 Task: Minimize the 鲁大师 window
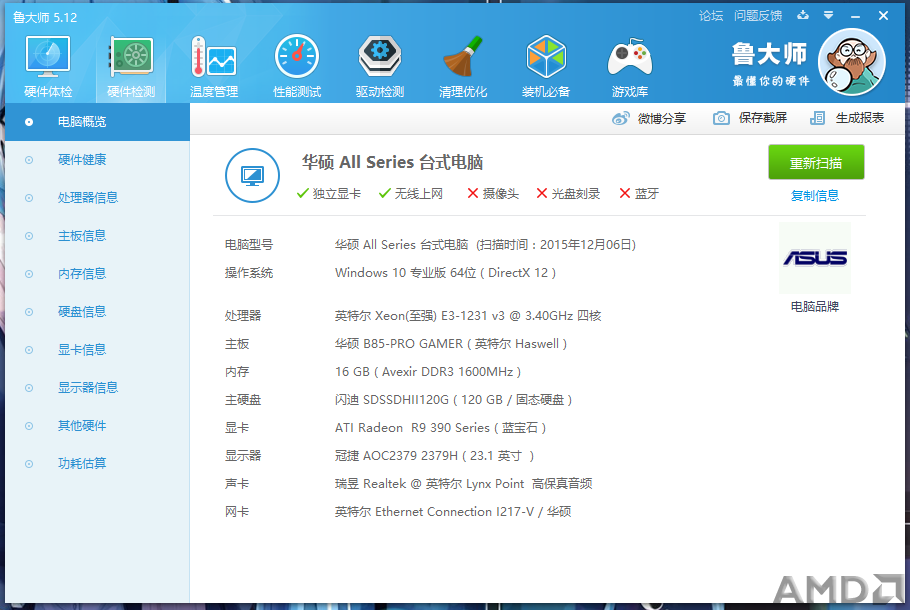click(x=855, y=16)
